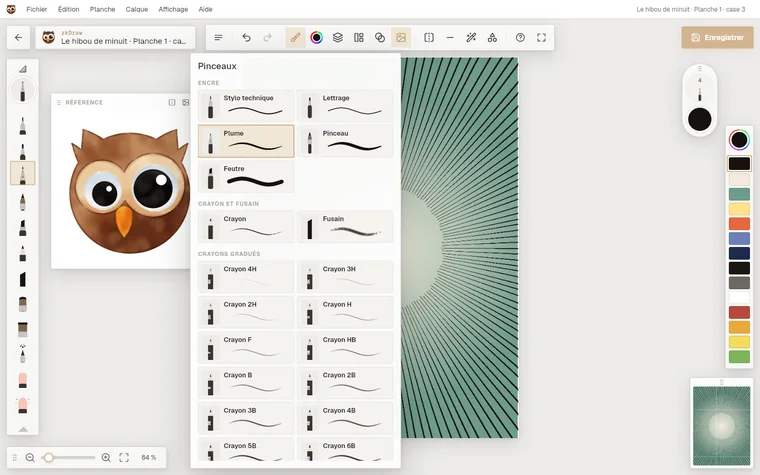Click the image icon in Référence panel header

click(186, 102)
